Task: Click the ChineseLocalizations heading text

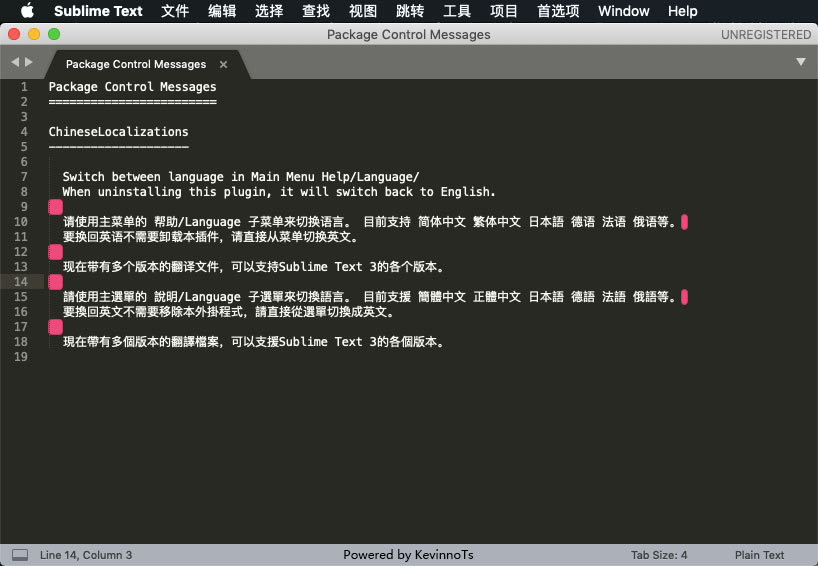Action: (118, 131)
